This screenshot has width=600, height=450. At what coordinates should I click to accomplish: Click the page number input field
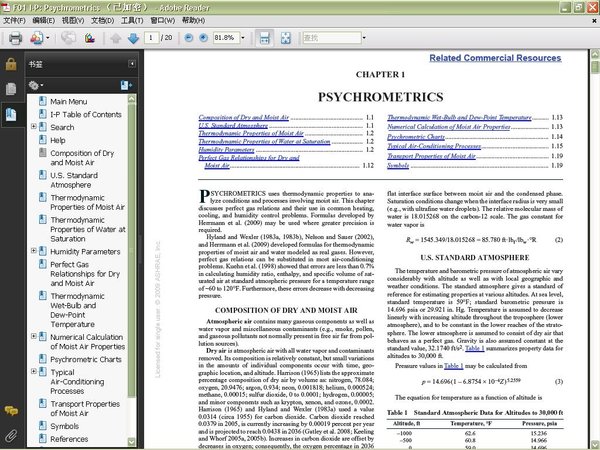coord(150,37)
